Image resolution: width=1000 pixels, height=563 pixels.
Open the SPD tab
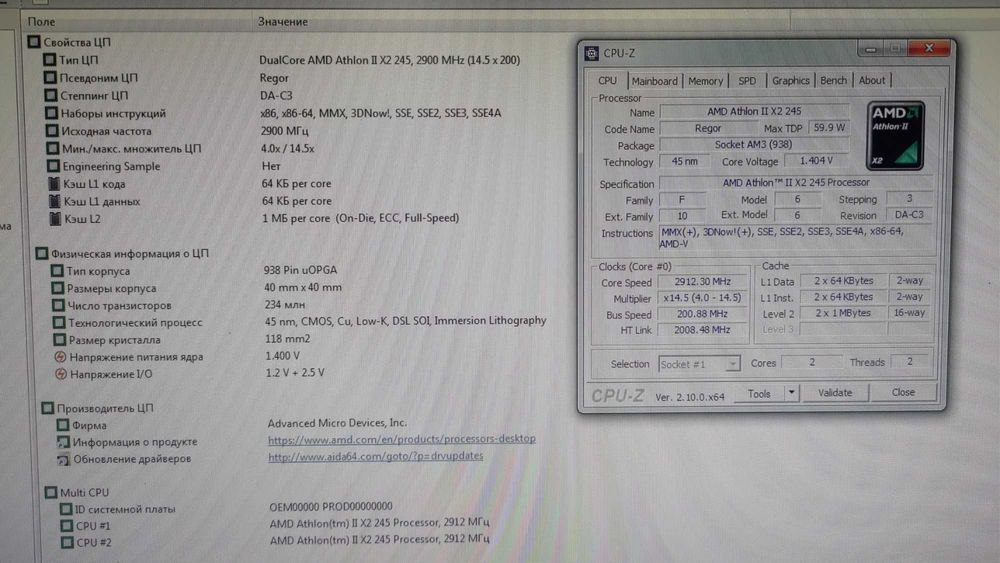[747, 81]
